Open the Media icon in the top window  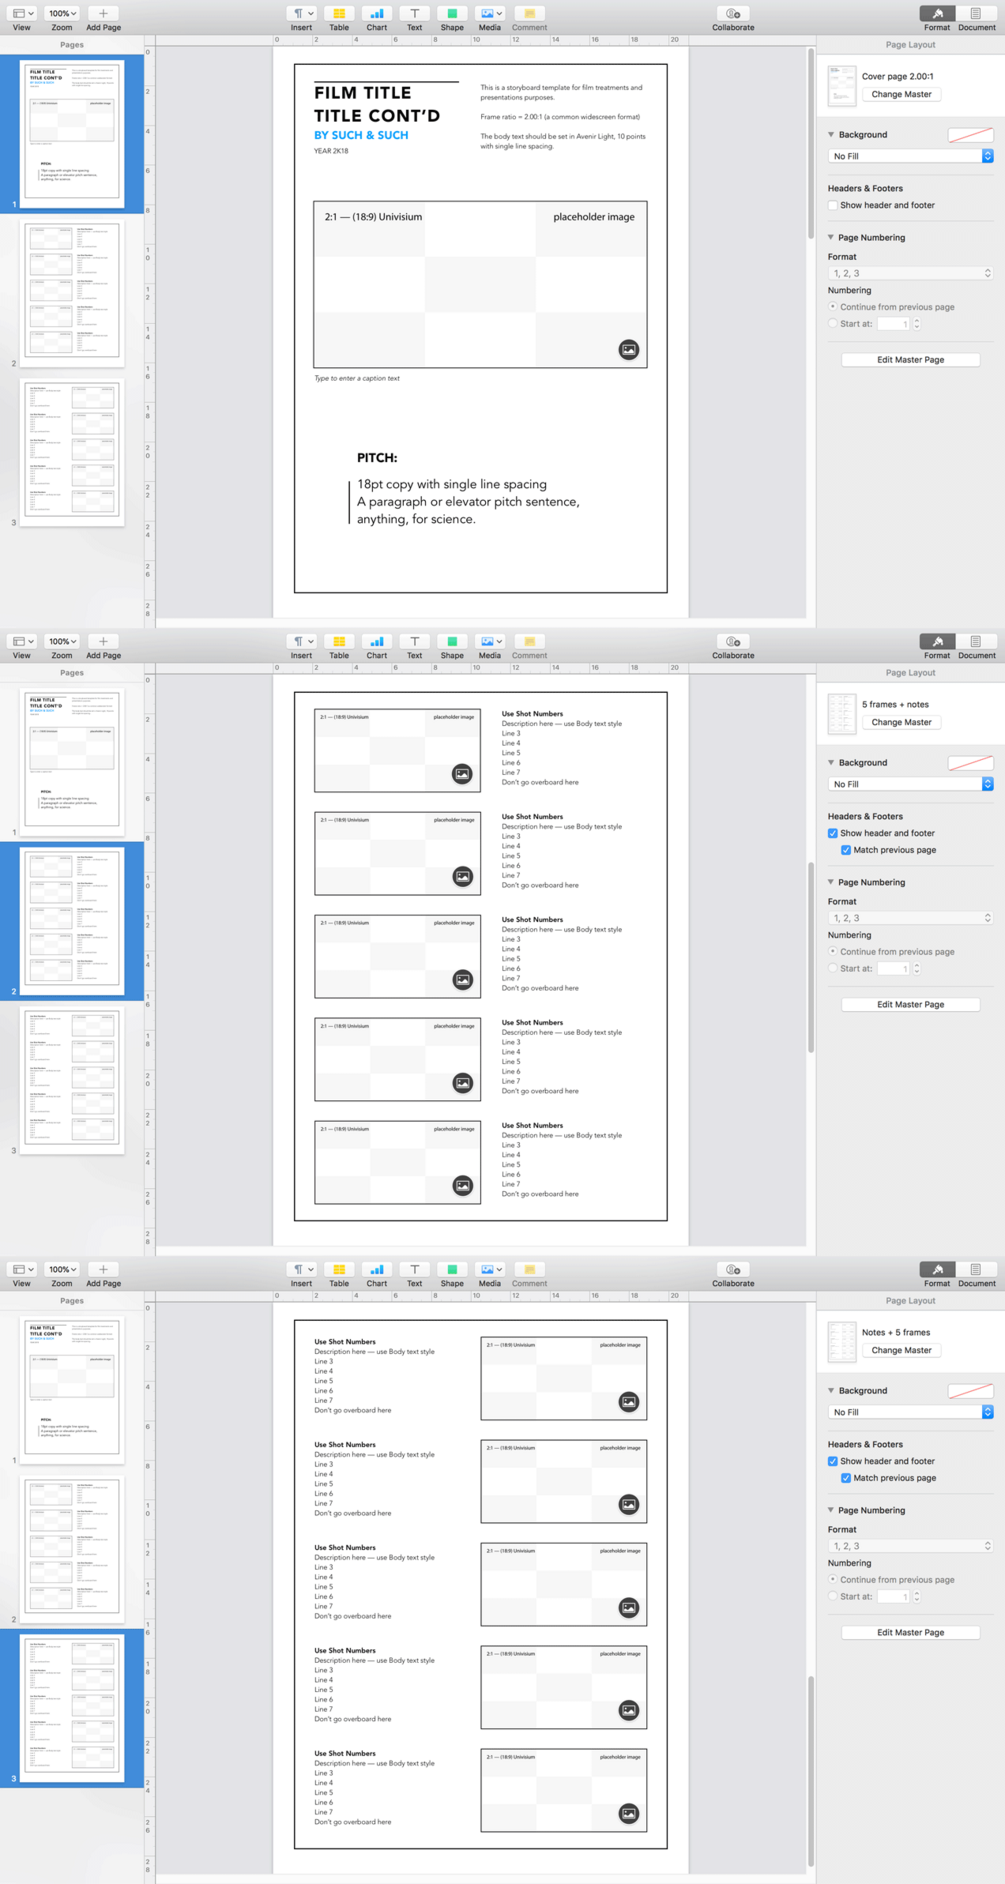pyautogui.click(x=490, y=14)
